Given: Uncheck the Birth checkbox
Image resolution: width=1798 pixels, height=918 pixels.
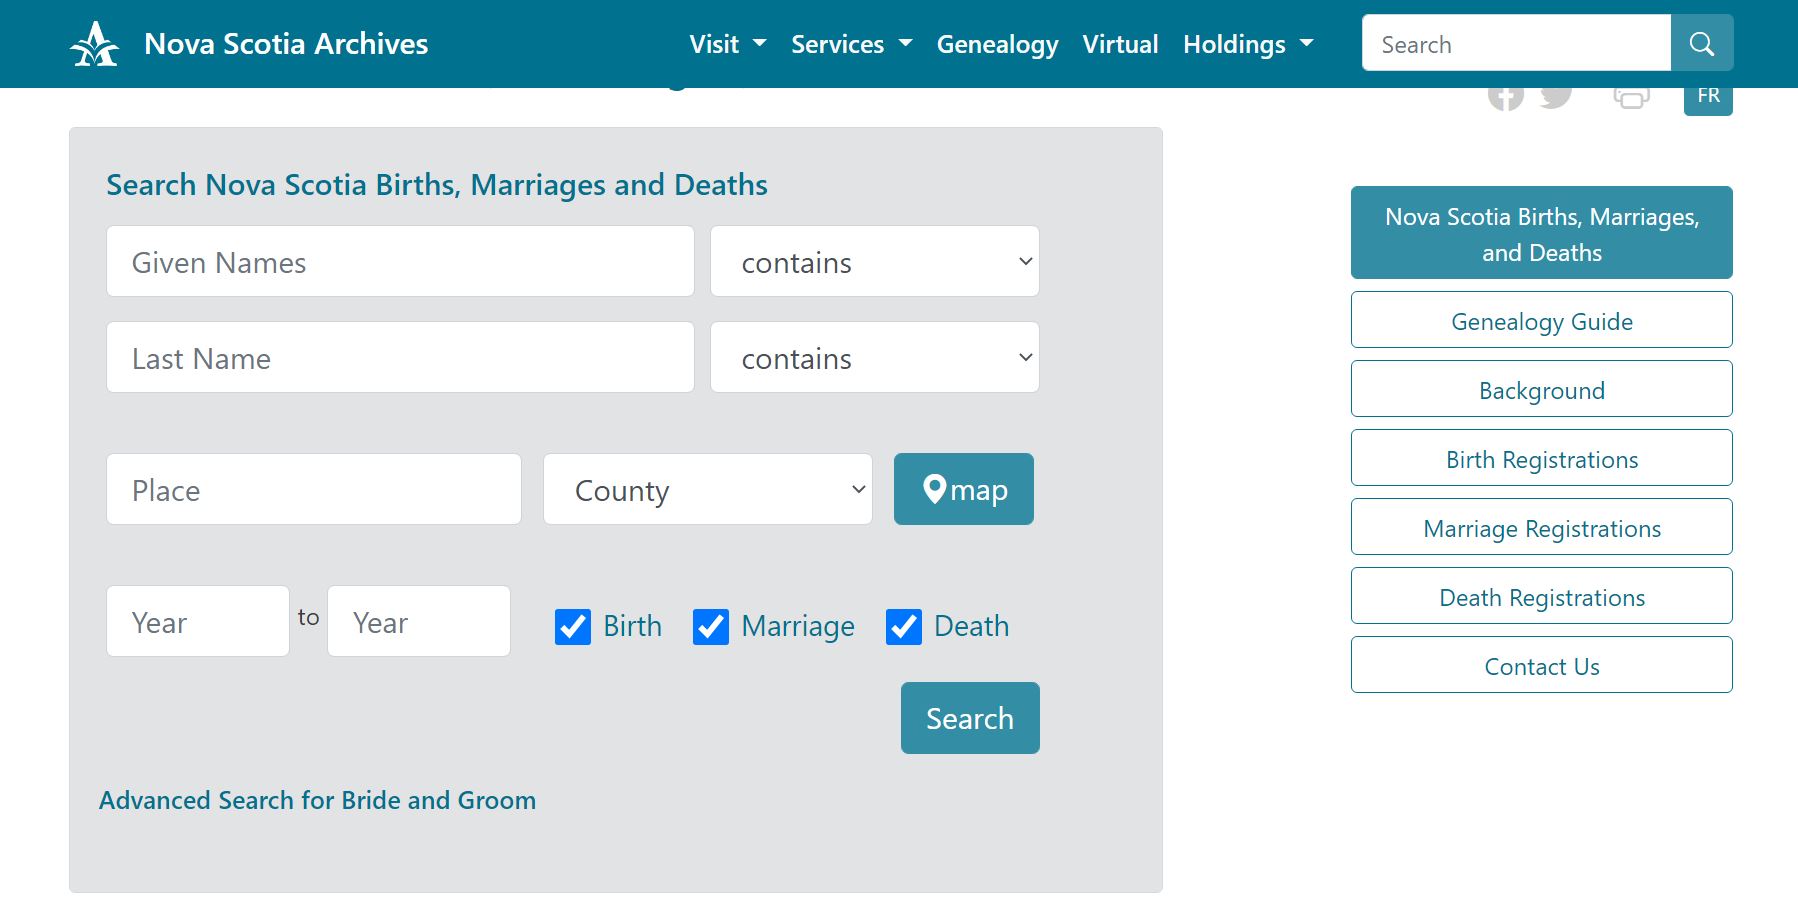Looking at the screenshot, I should (x=573, y=627).
